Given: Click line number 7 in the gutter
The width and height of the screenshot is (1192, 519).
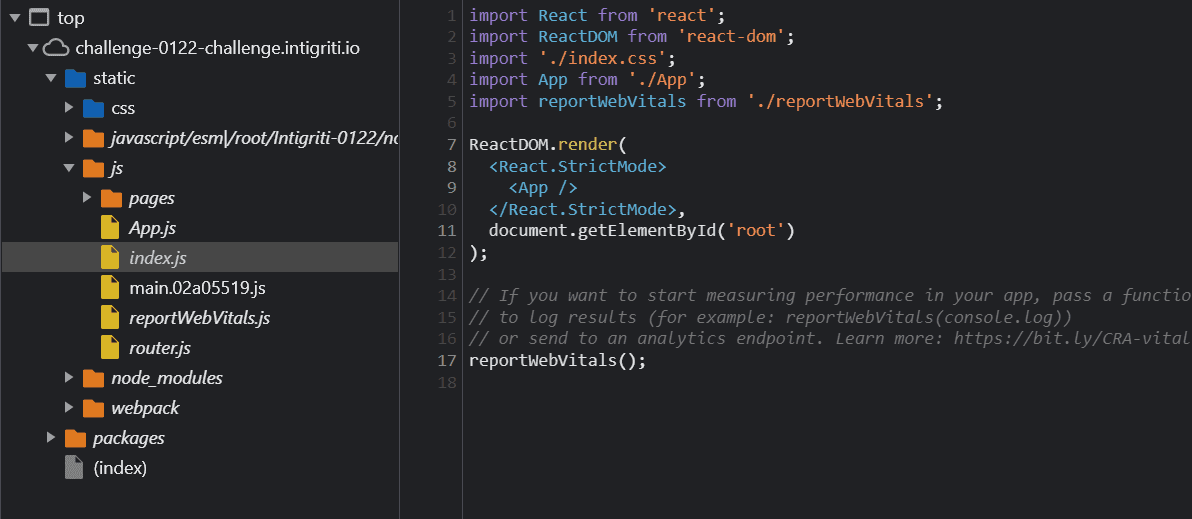Looking at the screenshot, I should coord(452,144).
